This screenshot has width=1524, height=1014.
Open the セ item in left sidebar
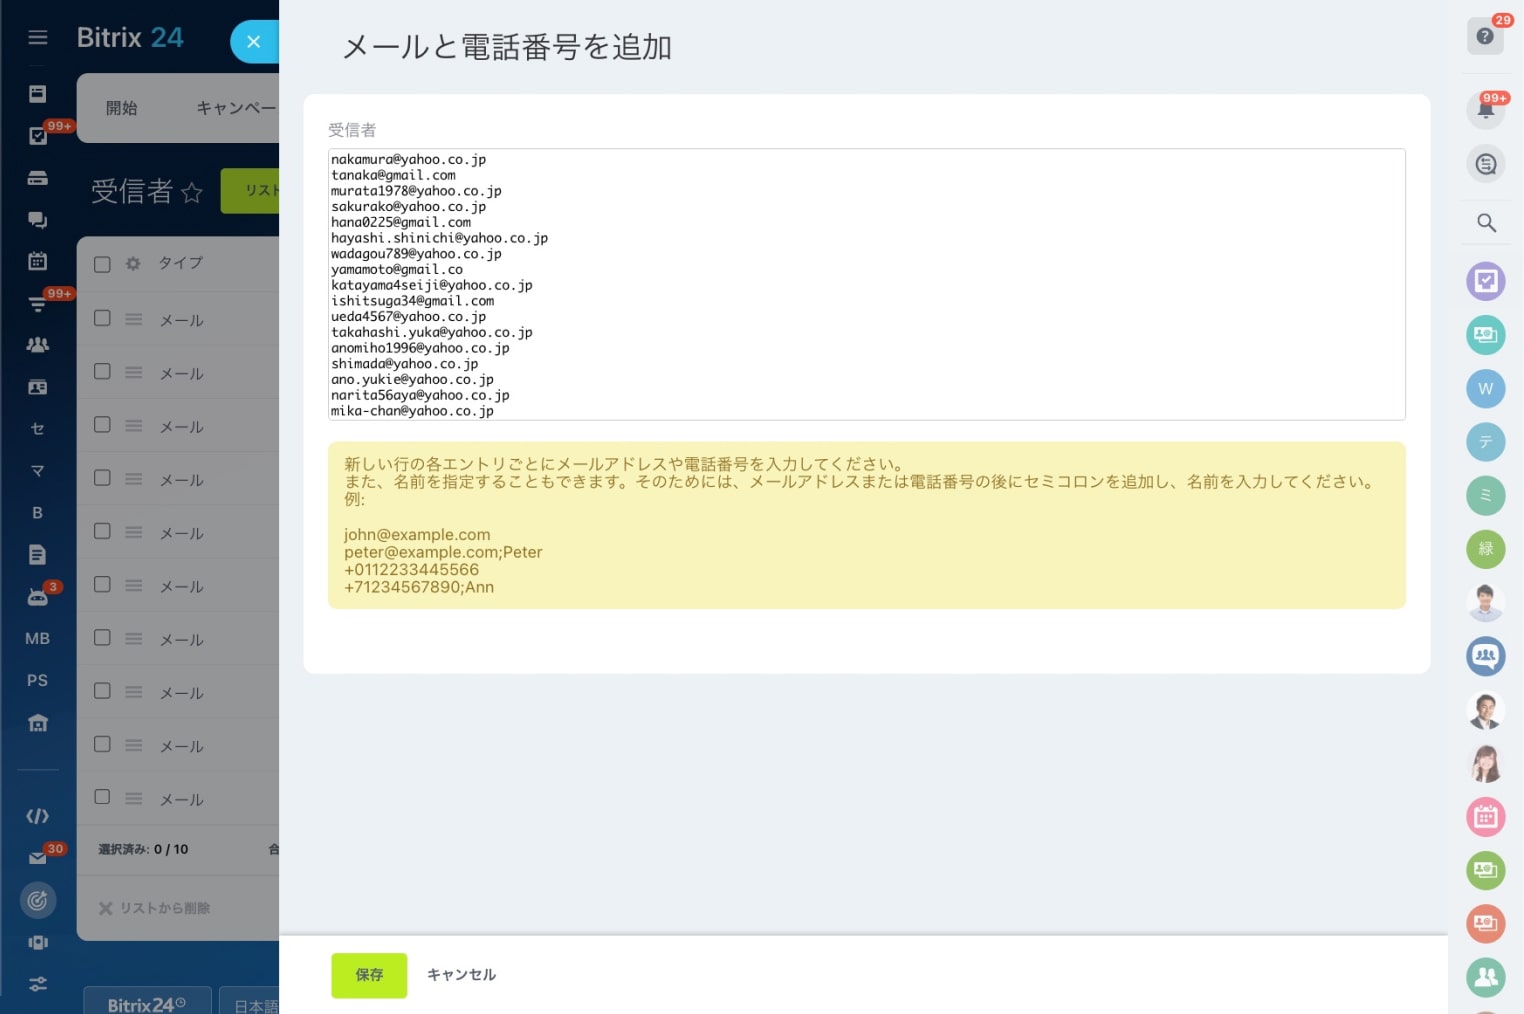pyautogui.click(x=38, y=429)
